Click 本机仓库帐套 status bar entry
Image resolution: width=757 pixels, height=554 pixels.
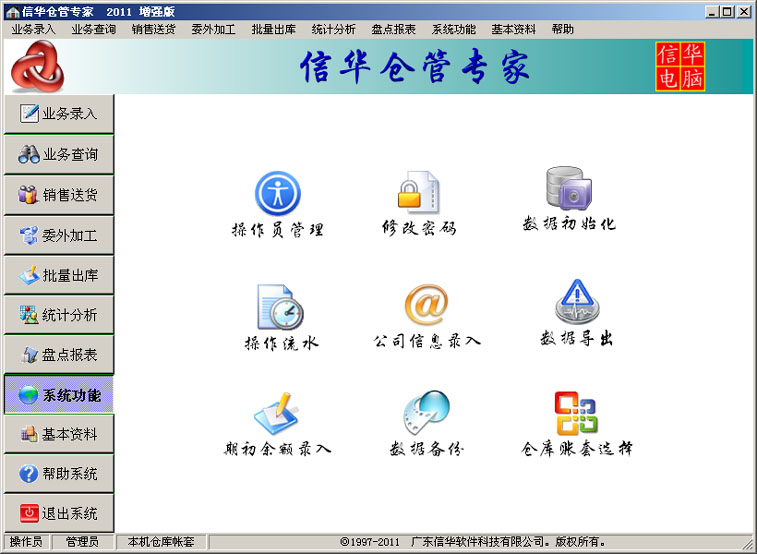(x=161, y=542)
